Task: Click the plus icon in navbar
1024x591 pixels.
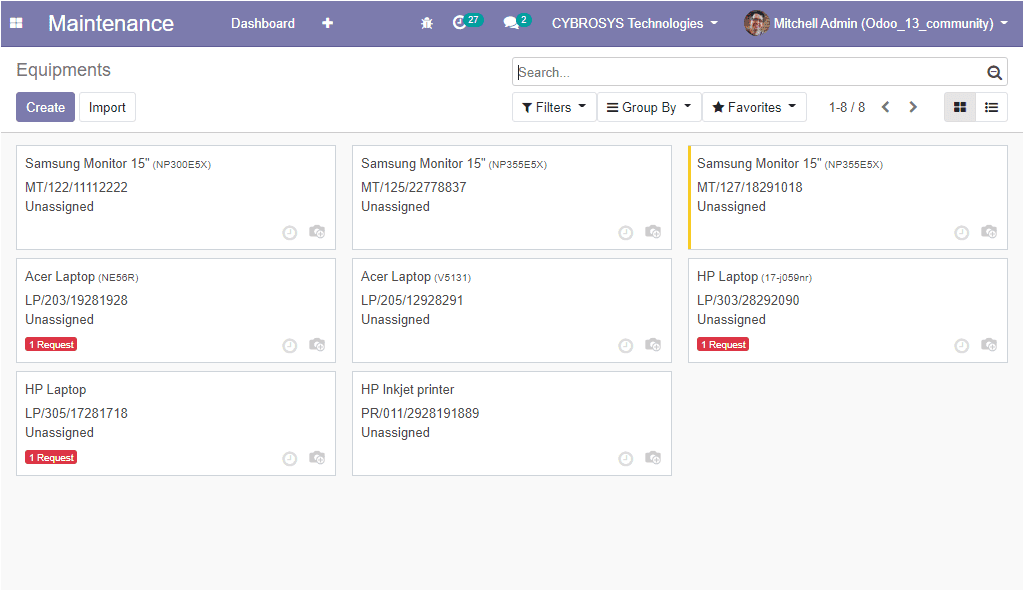Action: [x=327, y=23]
